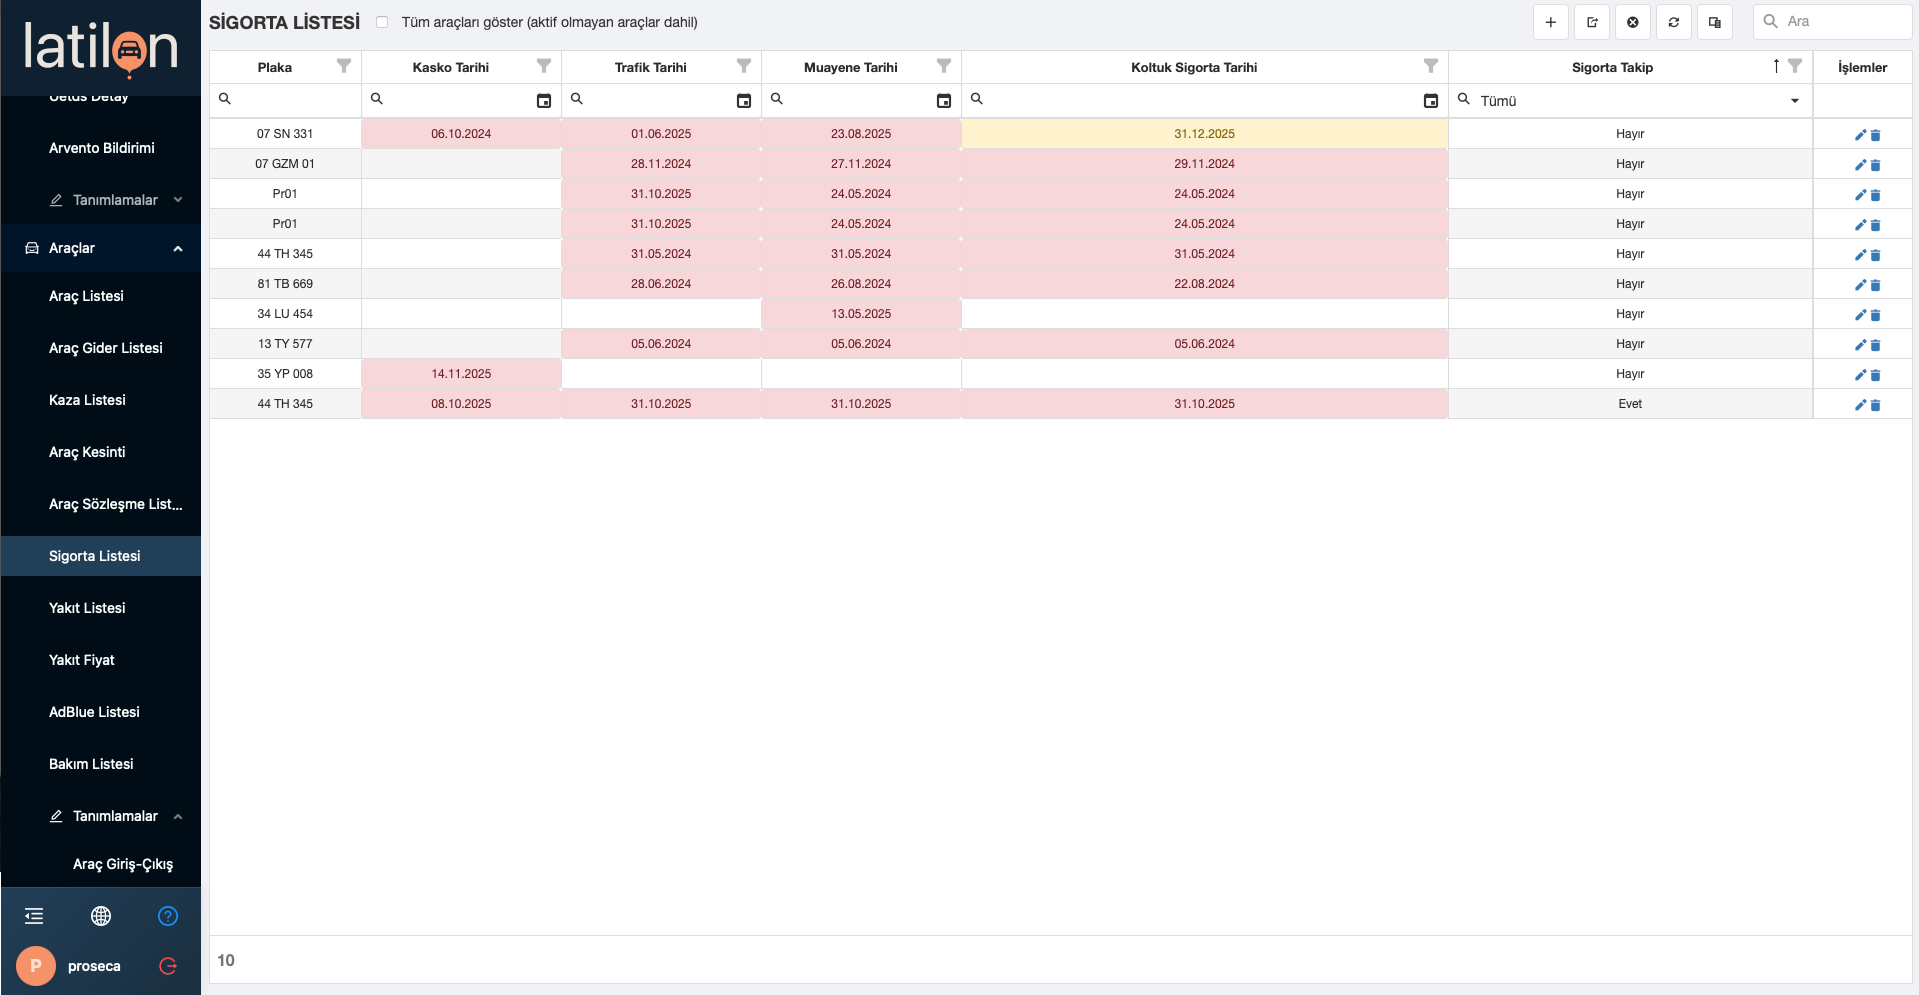Viewport: 1919px width, 995px height.
Task: Go to Araç Gider Listesi
Action: click(x=105, y=348)
